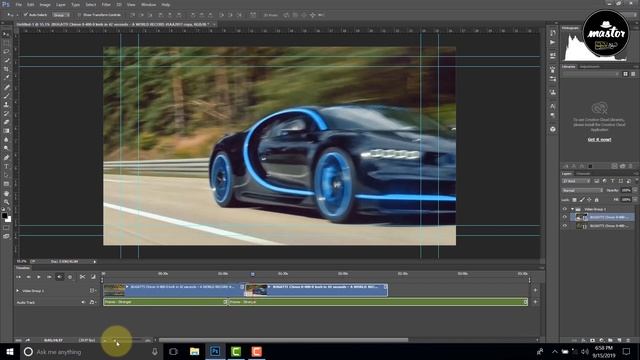Select the Clone Stamp tool
This screenshot has height=360, width=640.
6,104
